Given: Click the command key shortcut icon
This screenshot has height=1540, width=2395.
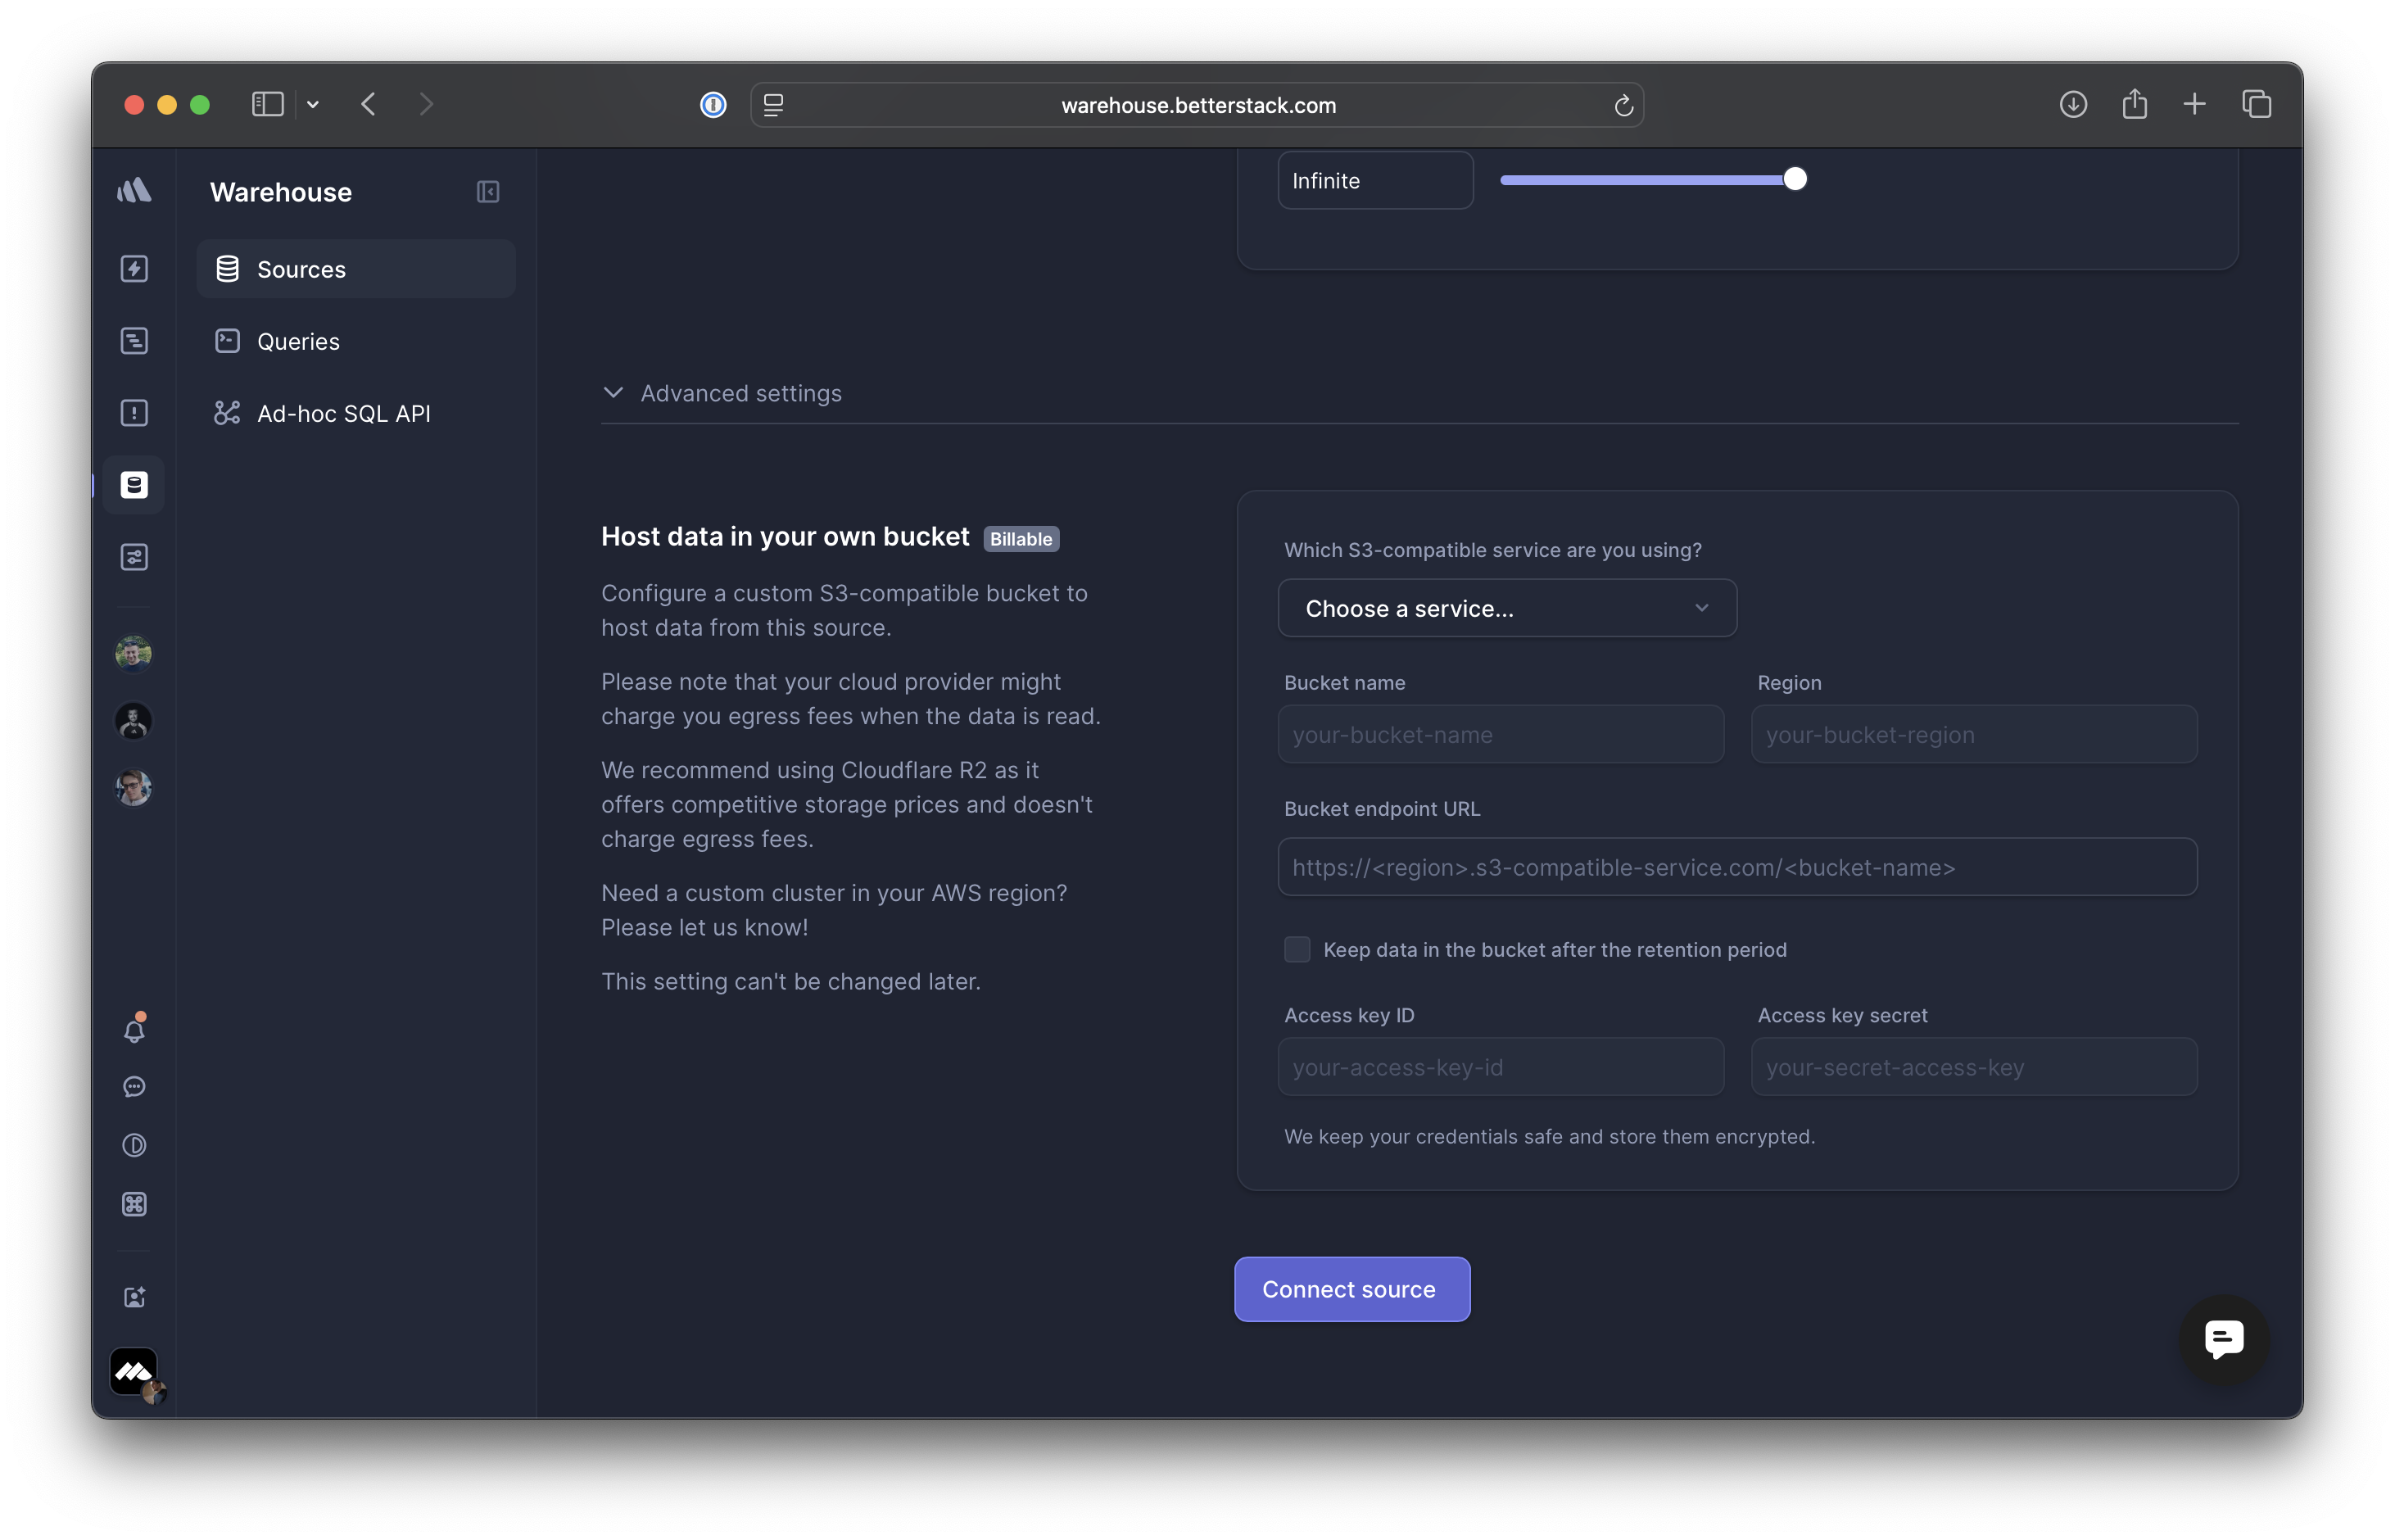Looking at the screenshot, I should [134, 1204].
